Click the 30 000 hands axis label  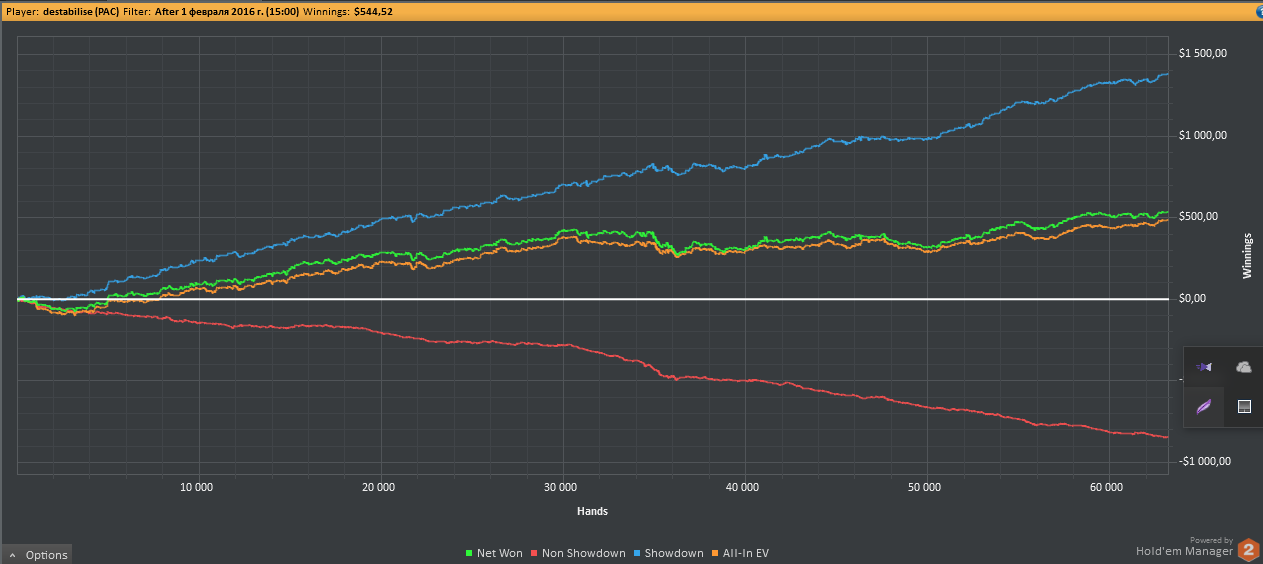point(560,487)
